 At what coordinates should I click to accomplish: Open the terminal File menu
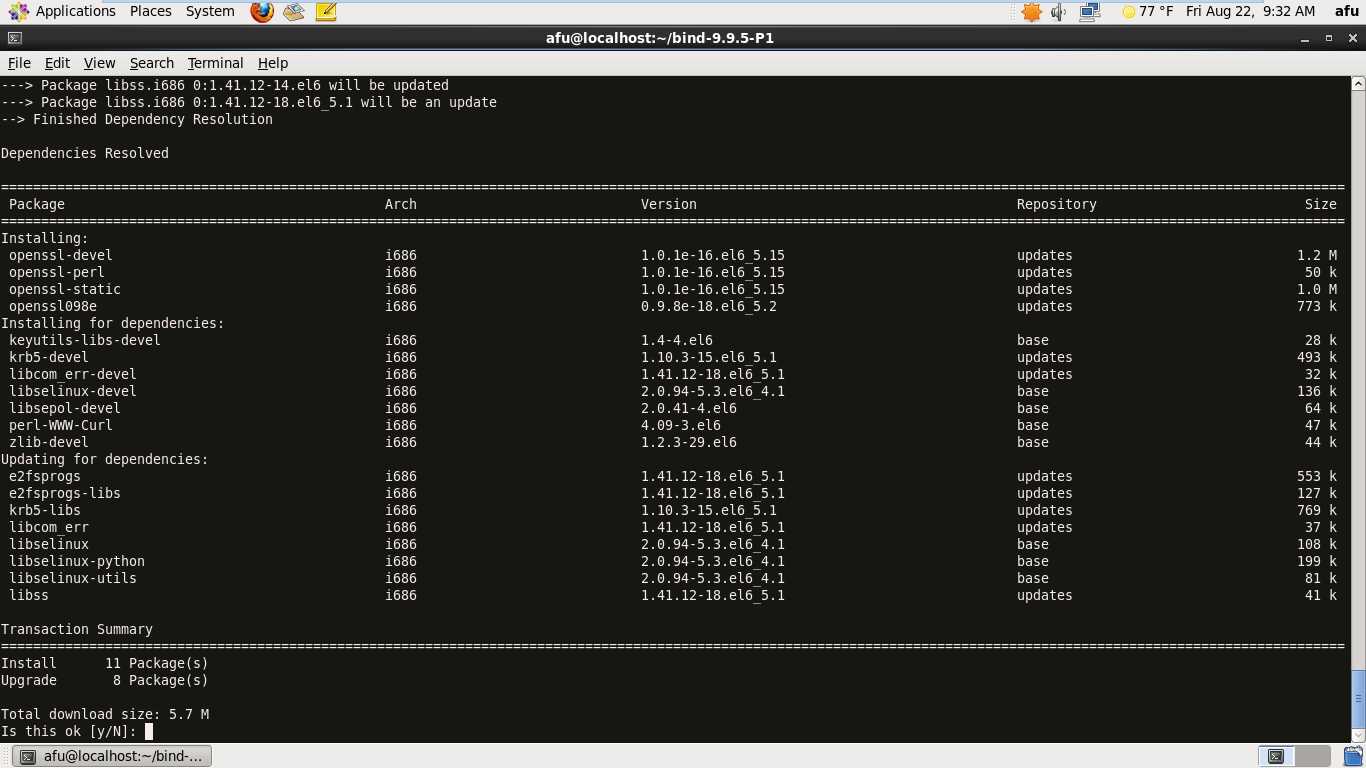coord(19,62)
